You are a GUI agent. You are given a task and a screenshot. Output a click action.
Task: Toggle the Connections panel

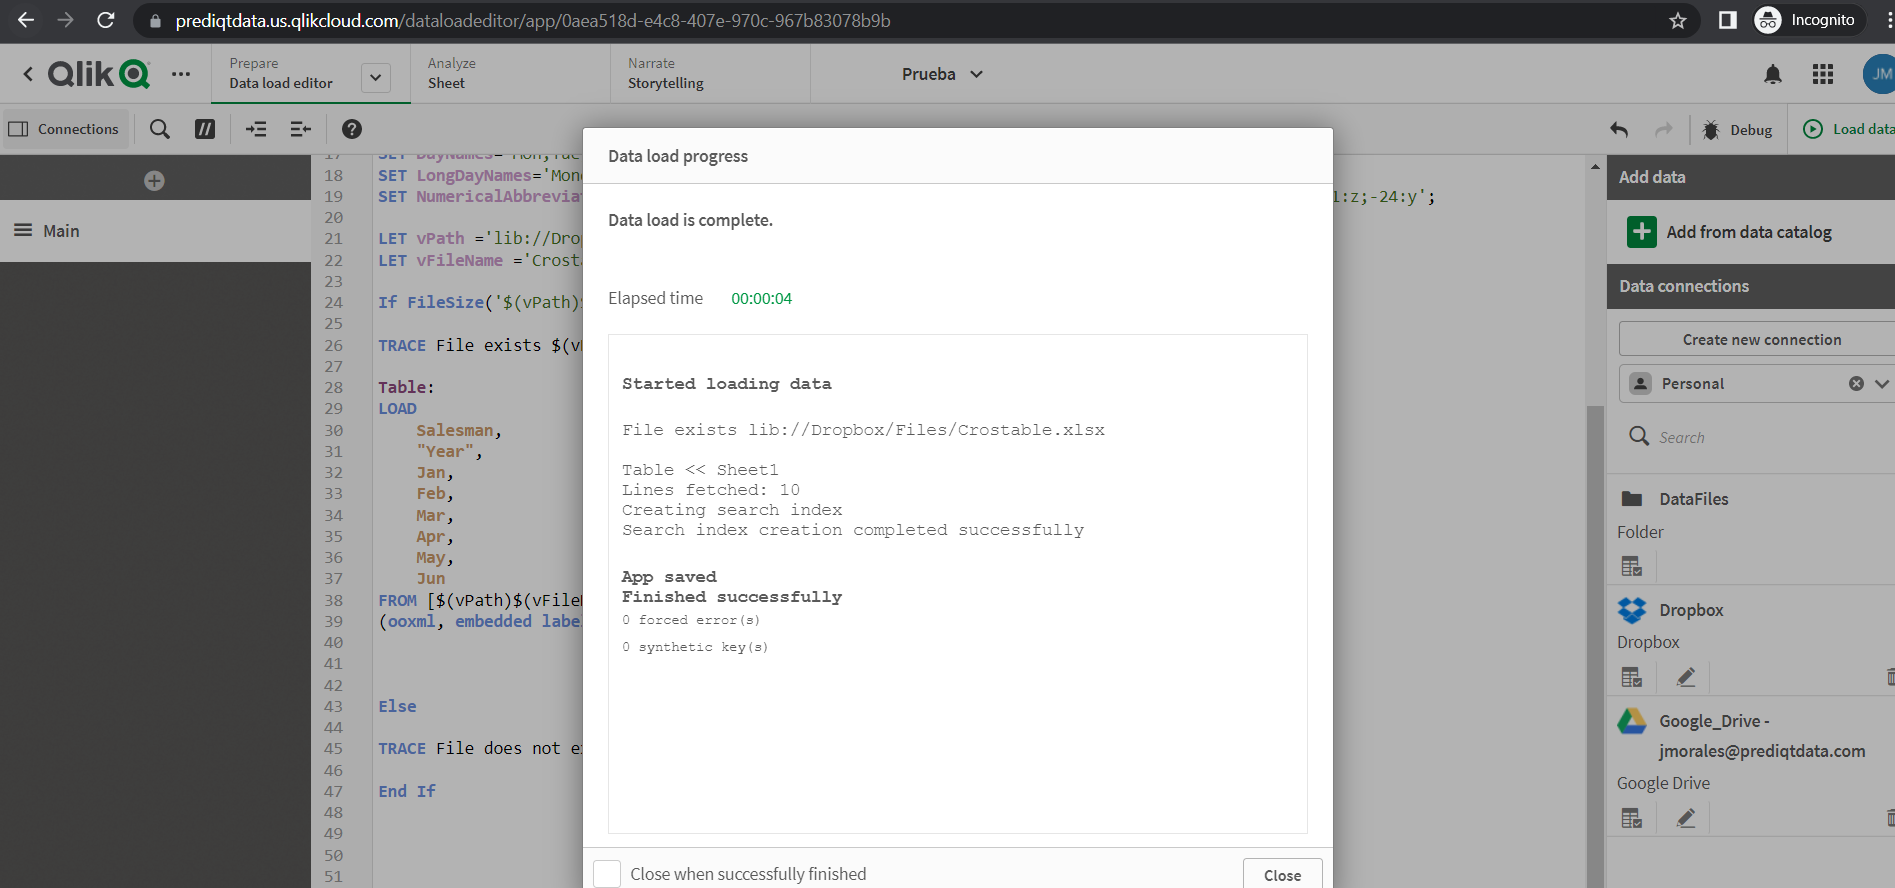pos(64,129)
